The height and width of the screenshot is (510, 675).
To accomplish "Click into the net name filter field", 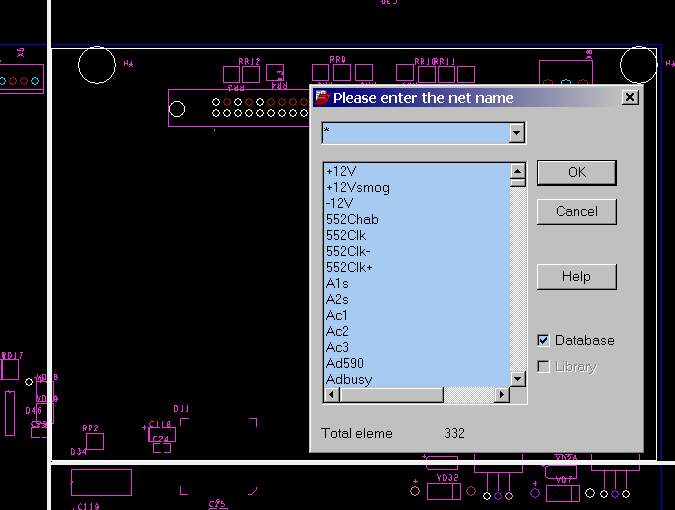I will 415,133.
